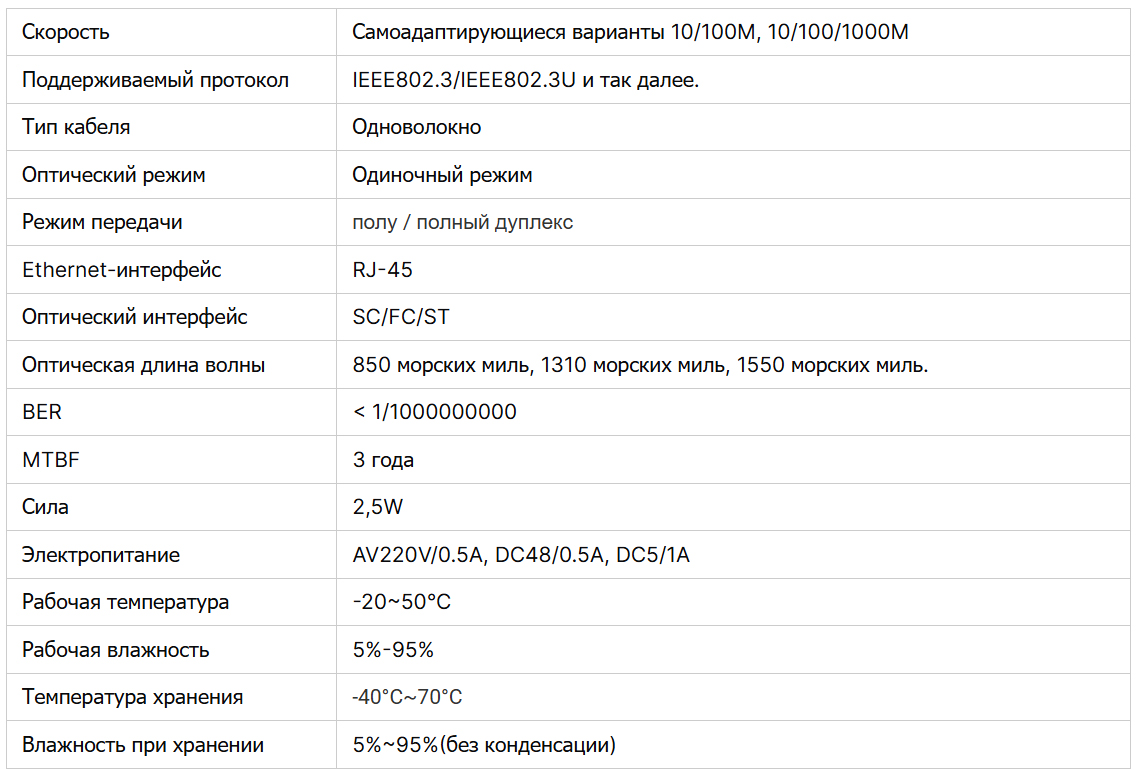Click the "Поддерживаемый протокол" label cell
The height and width of the screenshot is (774, 1136).
155,80
